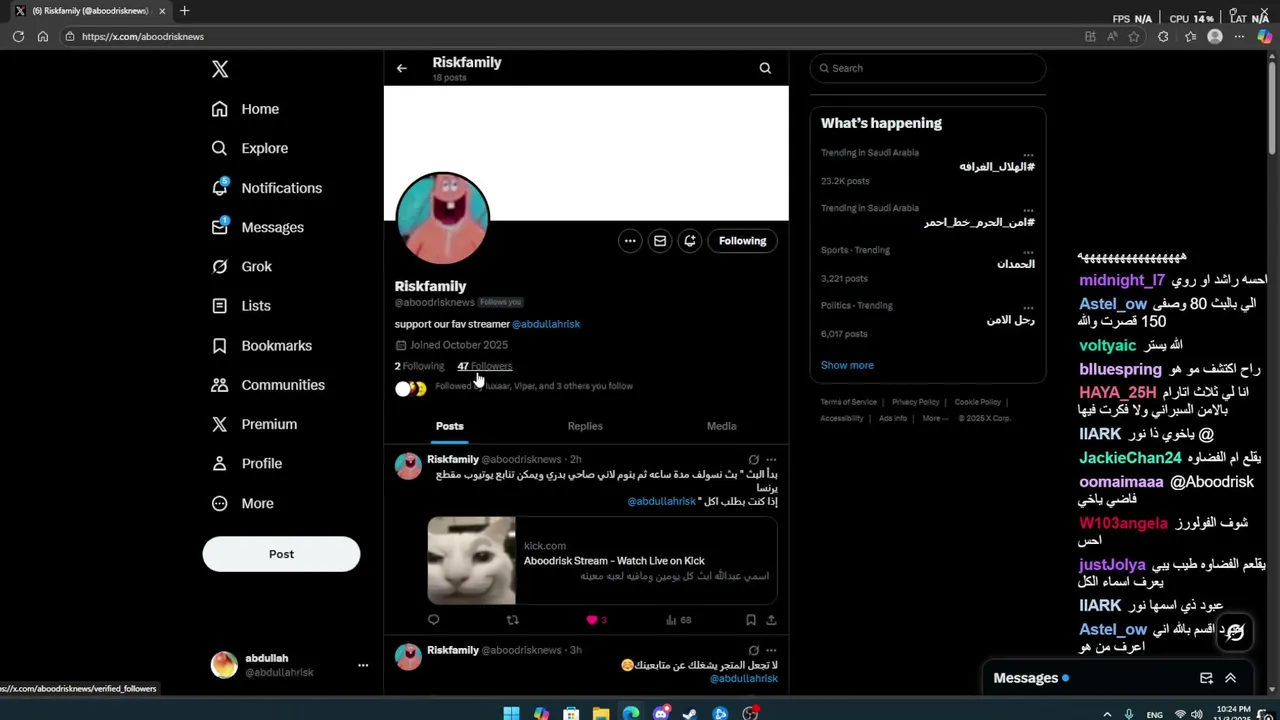The height and width of the screenshot is (720, 1280).
Task: Open more options on the 2h post
Action: [771, 460]
